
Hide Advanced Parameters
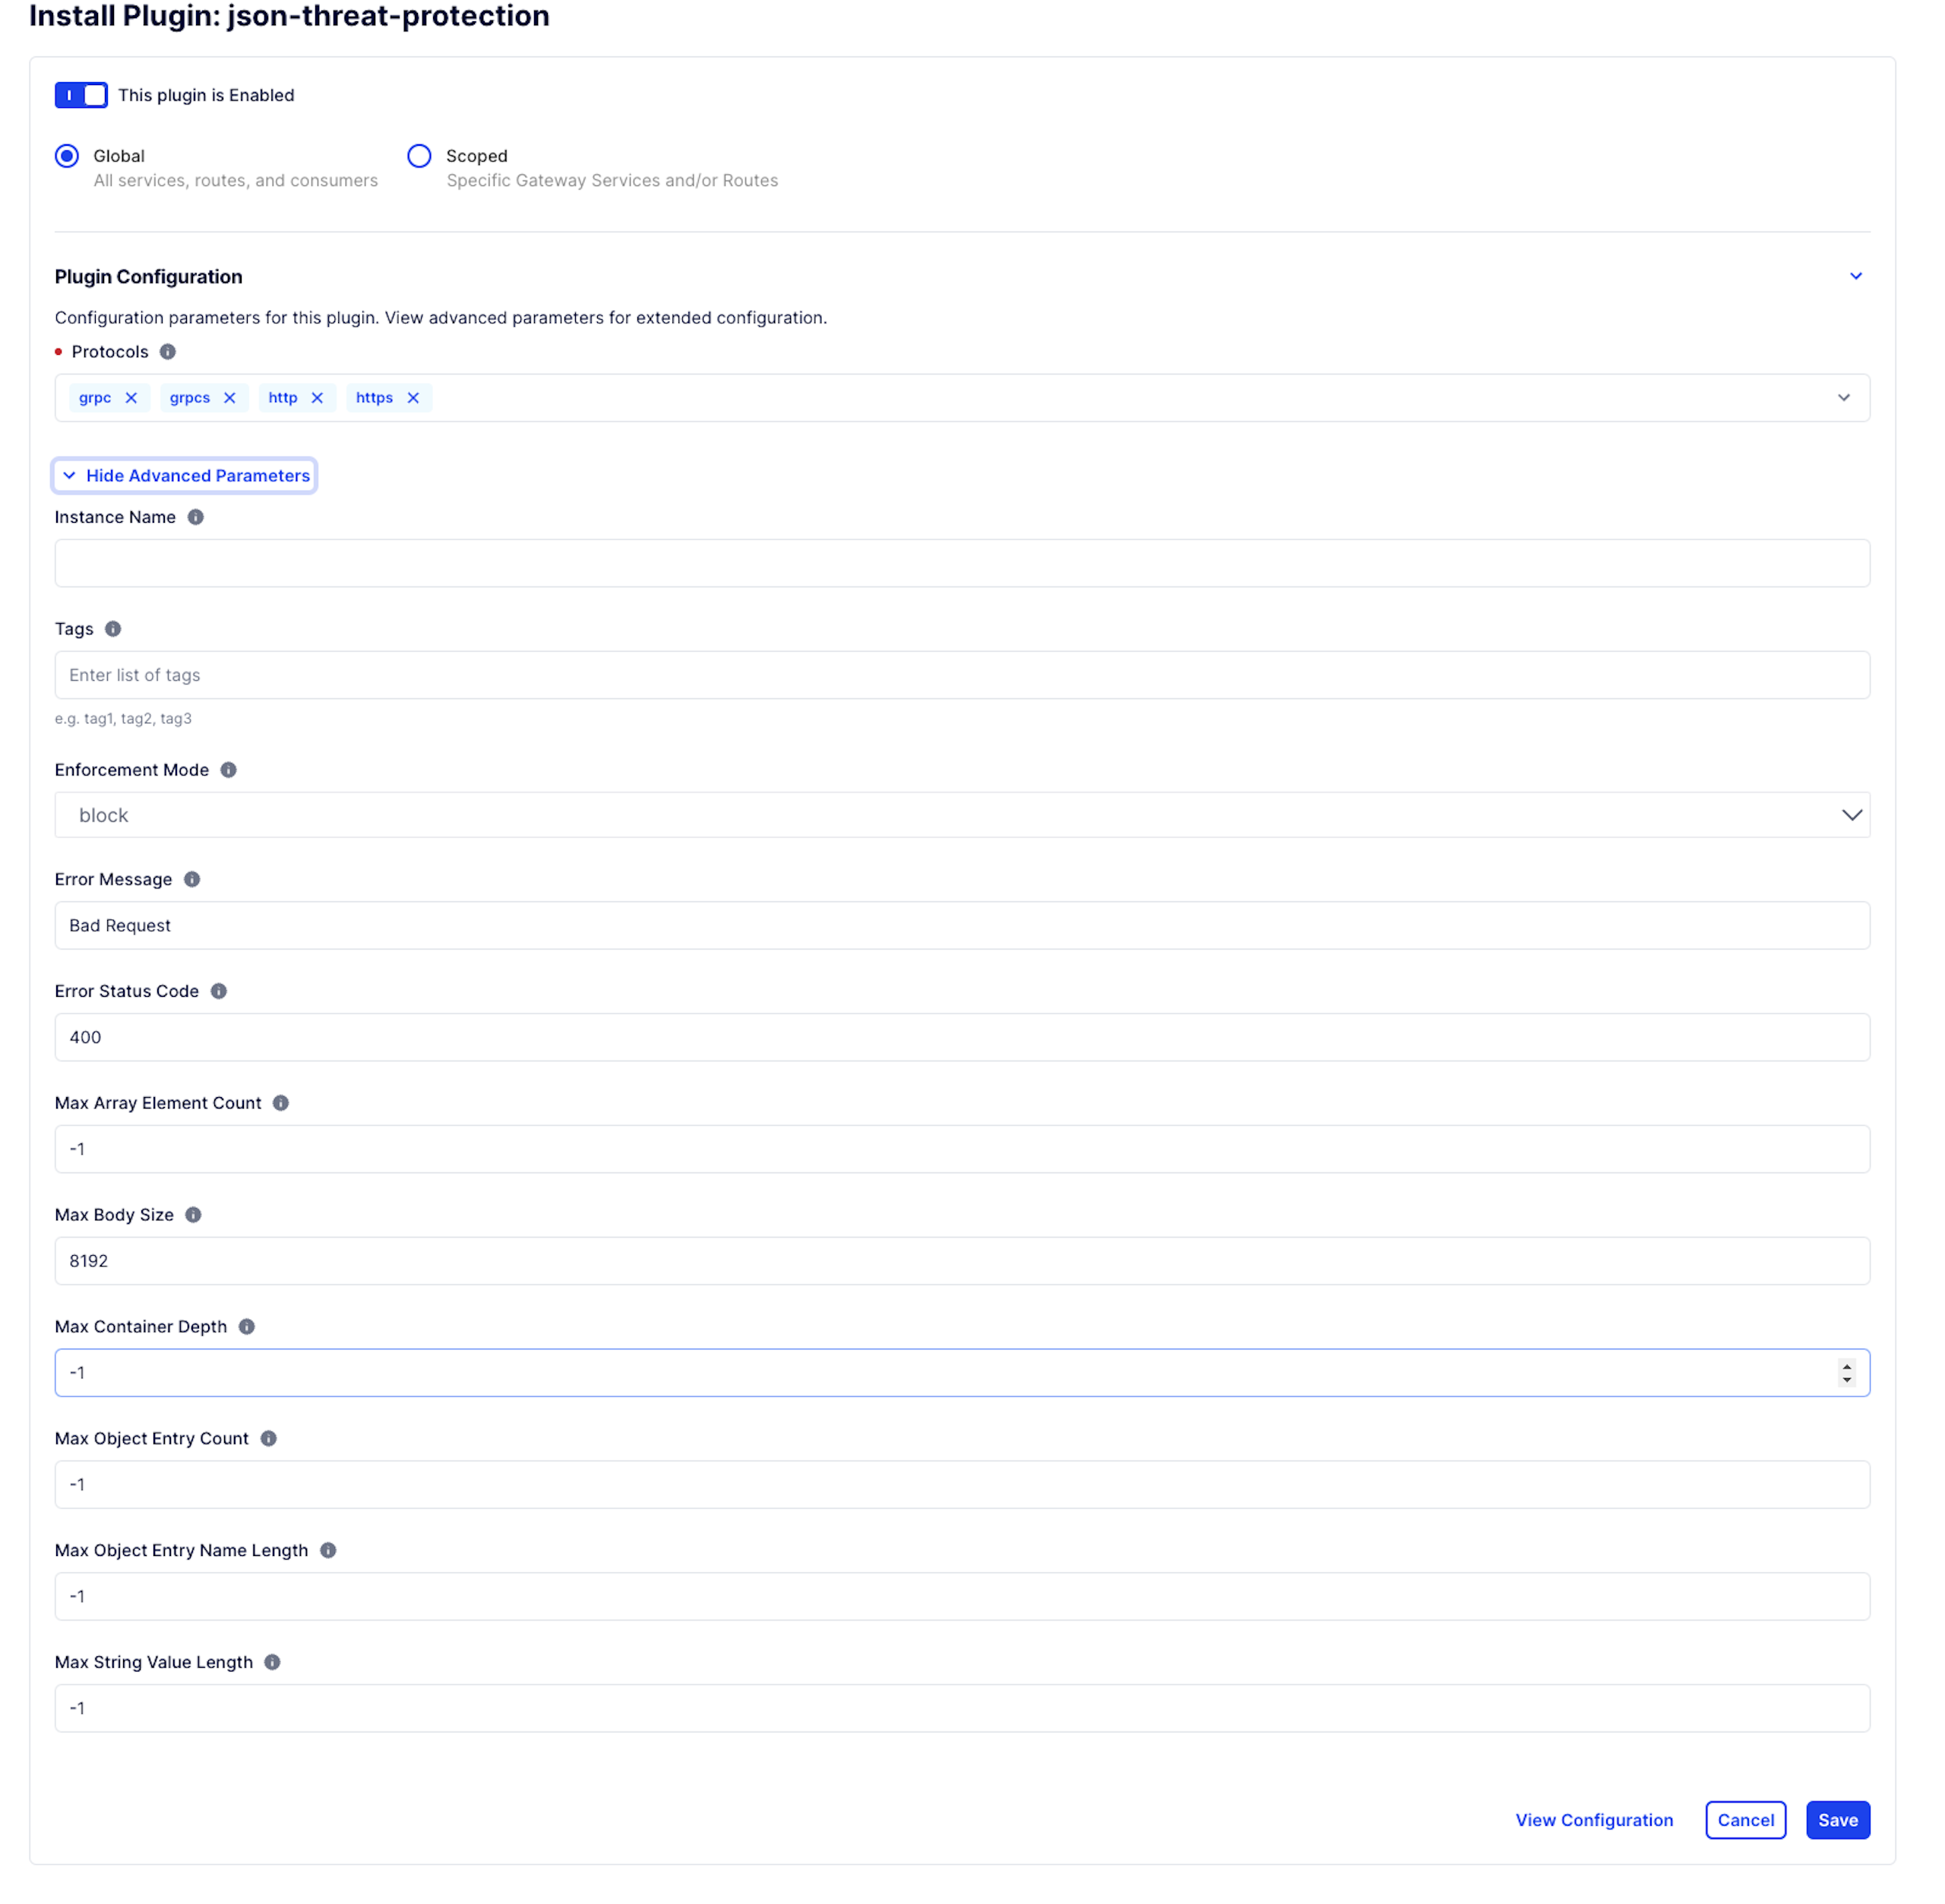coord(185,476)
